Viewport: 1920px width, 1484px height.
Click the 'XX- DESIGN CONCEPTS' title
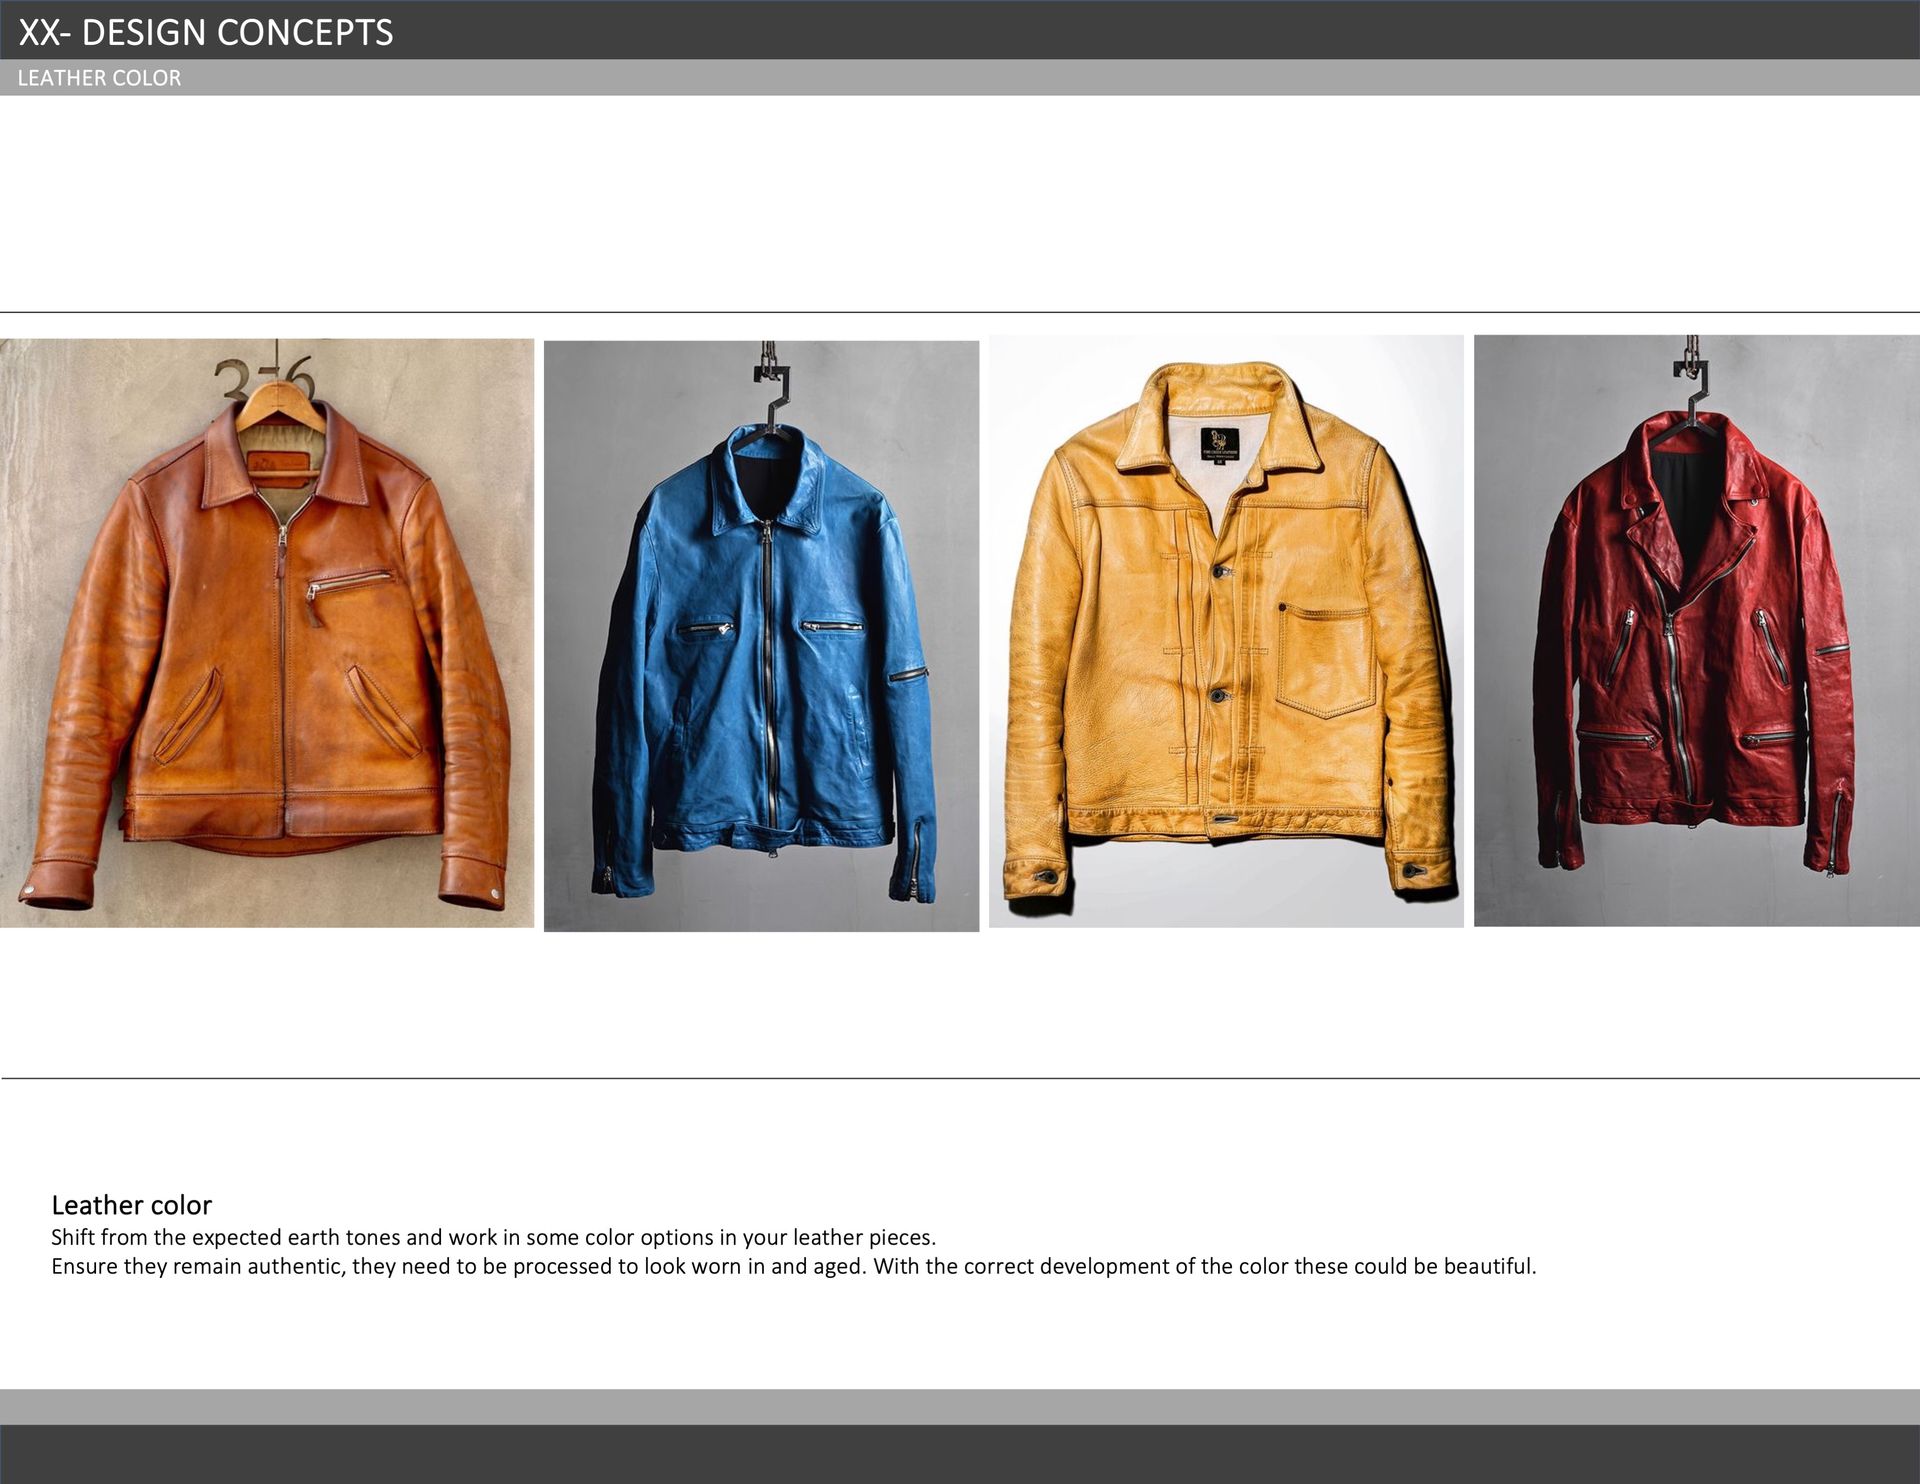click(206, 32)
